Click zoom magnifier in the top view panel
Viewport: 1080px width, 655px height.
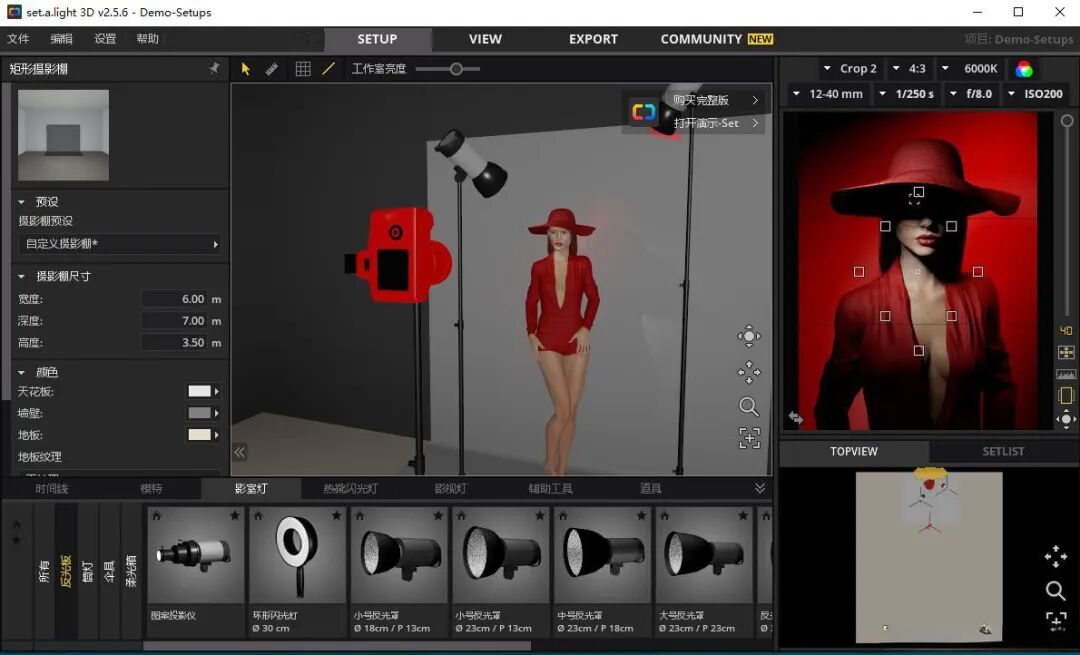pyautogui.click(x=1055, y=591)
